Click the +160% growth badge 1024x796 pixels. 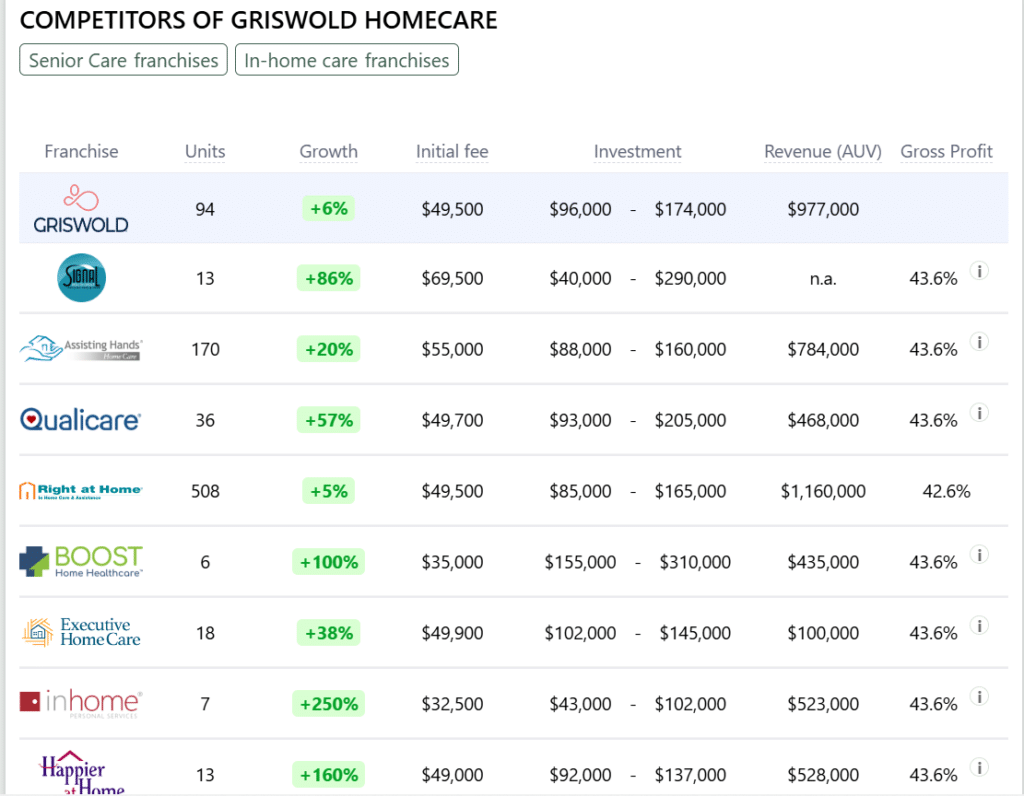(328, 775)
